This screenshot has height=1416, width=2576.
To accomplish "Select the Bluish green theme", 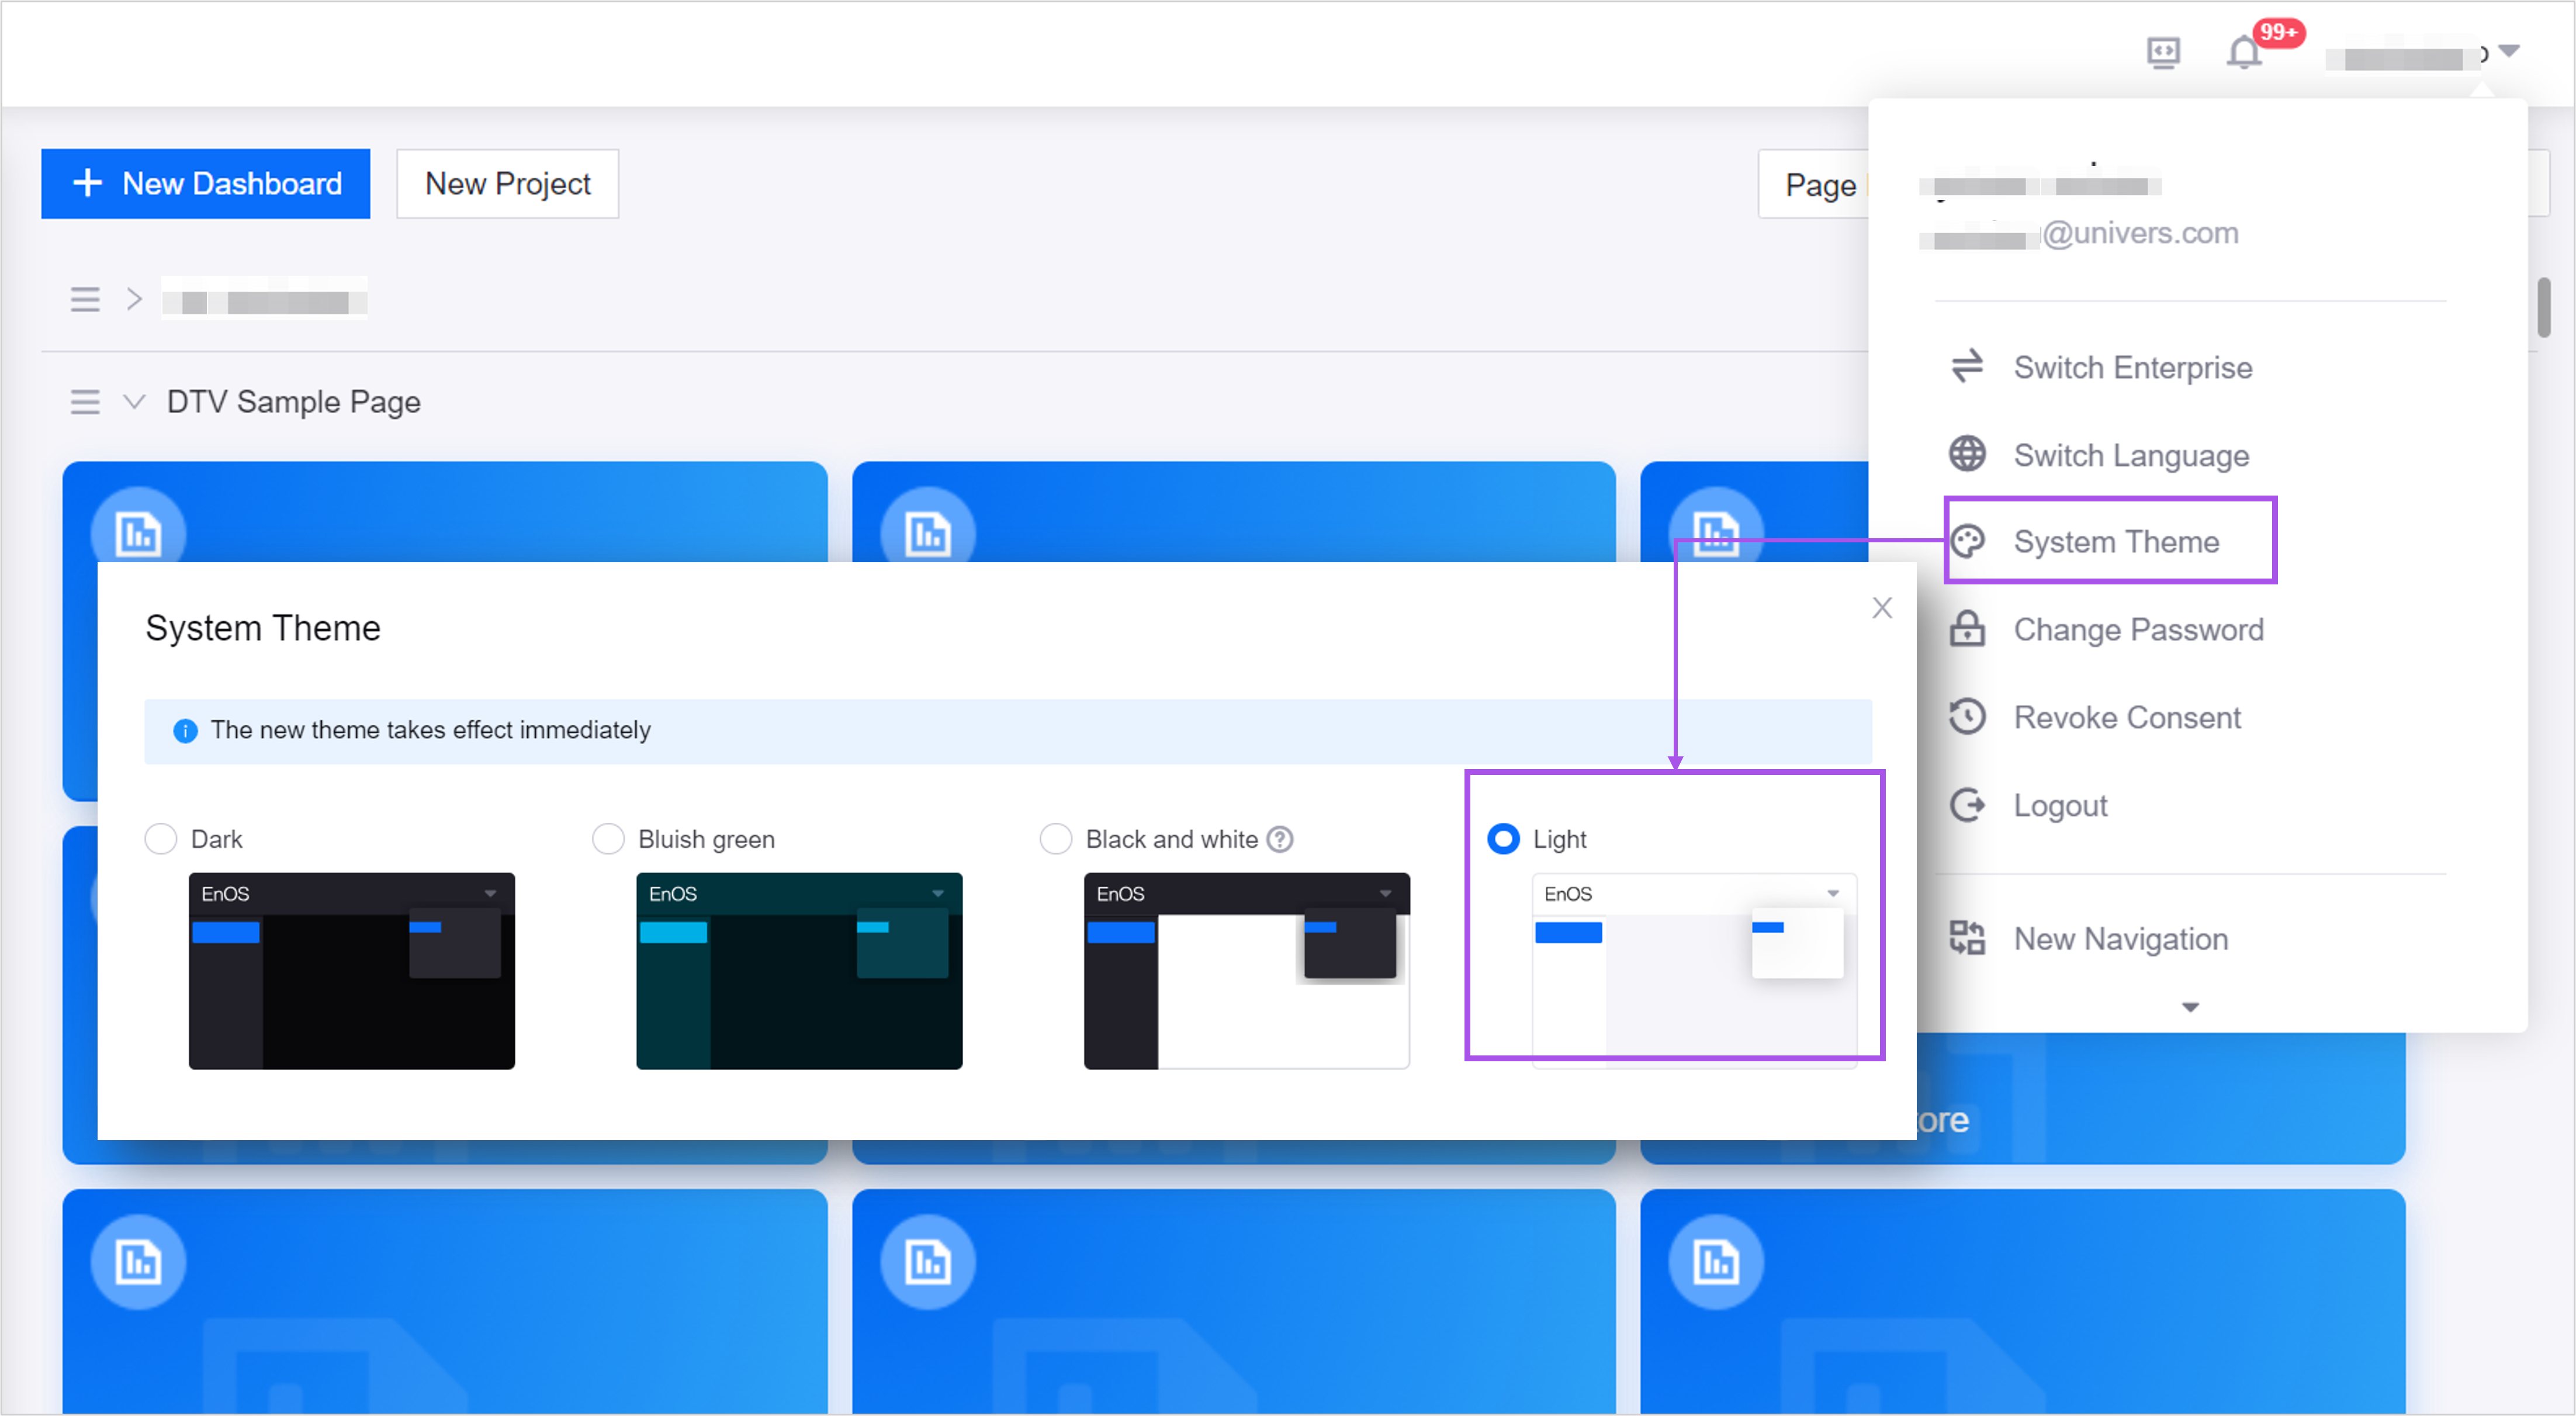I will (x=608, y=839).
